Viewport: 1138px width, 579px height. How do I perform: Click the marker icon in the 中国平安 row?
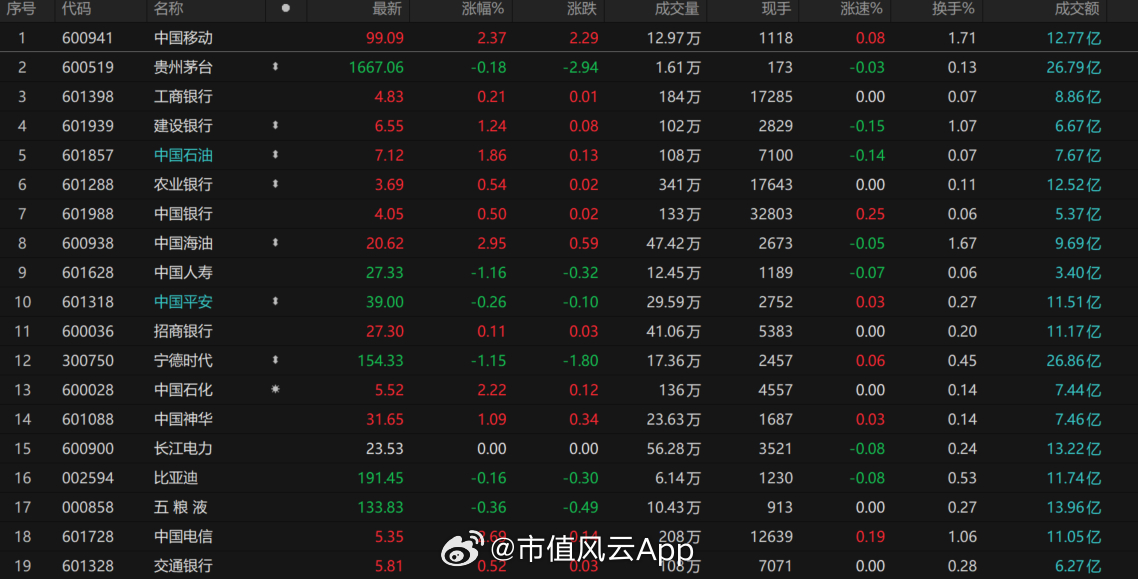coord(275,301)
